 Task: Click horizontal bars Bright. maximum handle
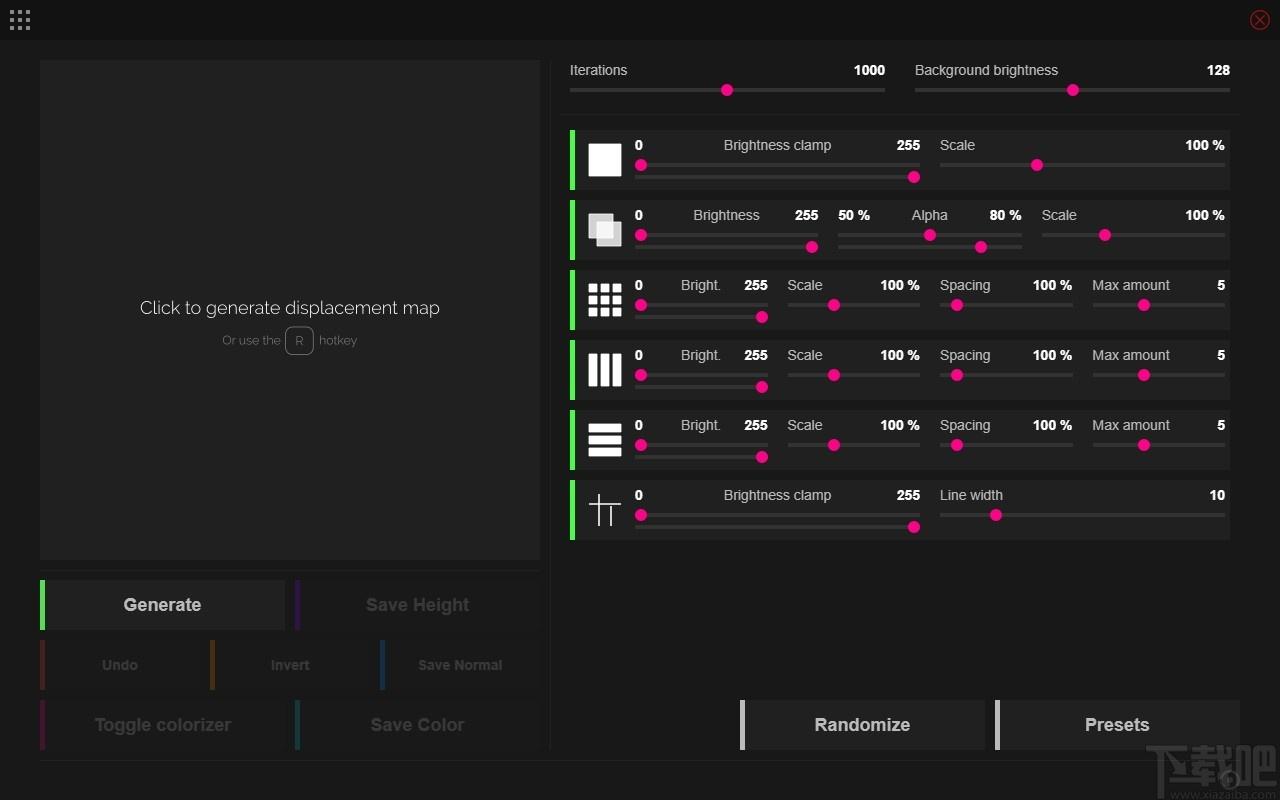click(x=762, y=457)
